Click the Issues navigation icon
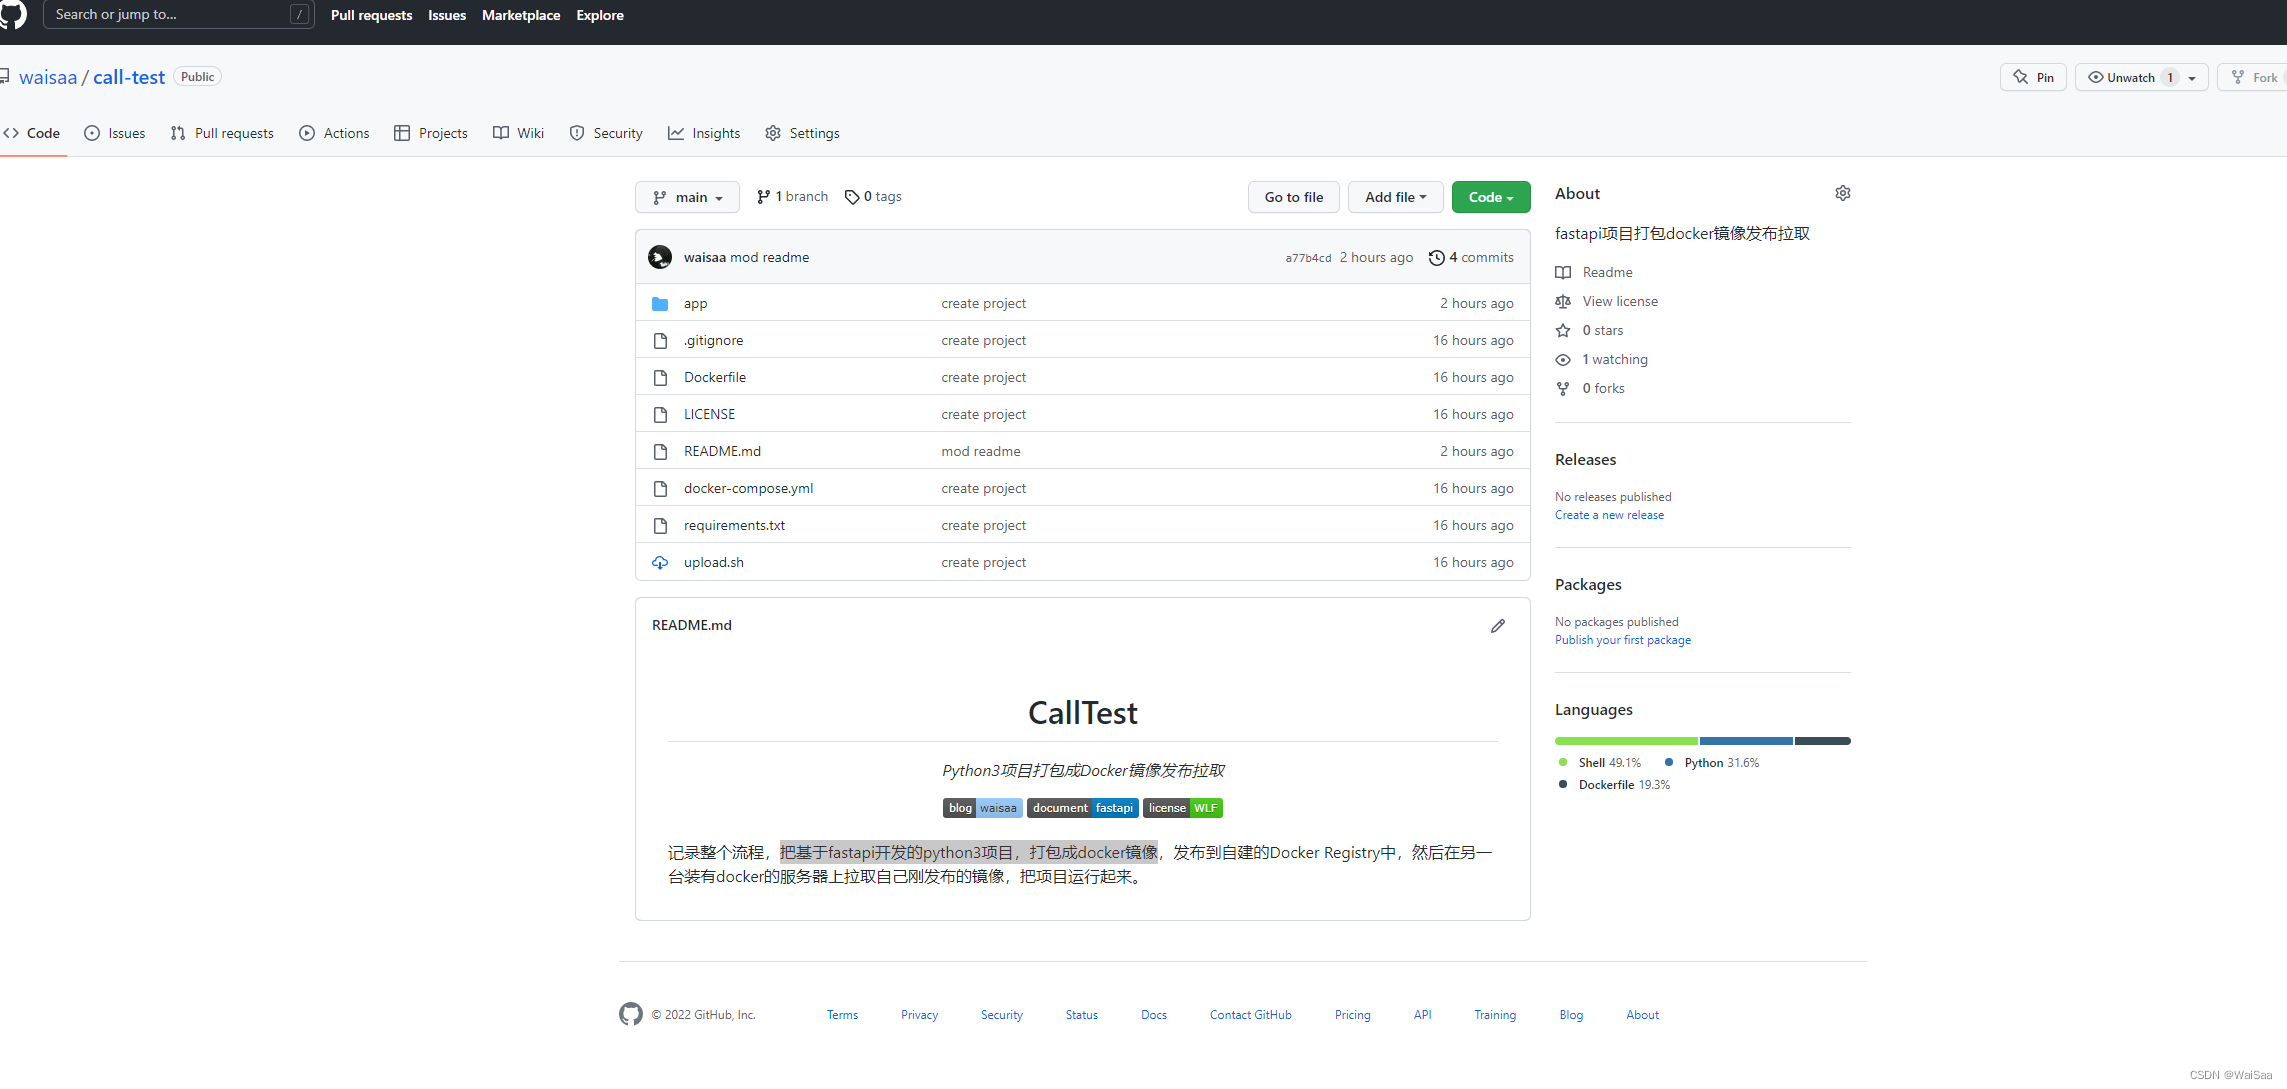 point(90,133)
